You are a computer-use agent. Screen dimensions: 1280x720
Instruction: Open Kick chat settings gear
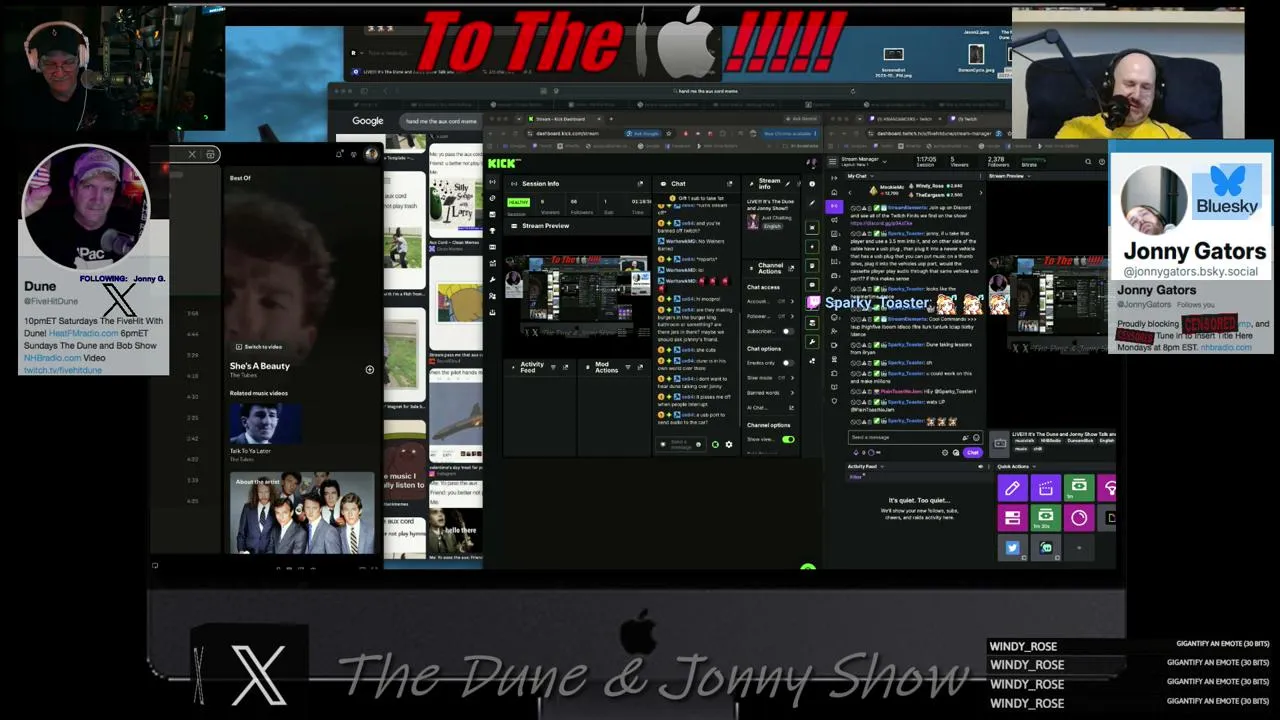coord(728,444)
